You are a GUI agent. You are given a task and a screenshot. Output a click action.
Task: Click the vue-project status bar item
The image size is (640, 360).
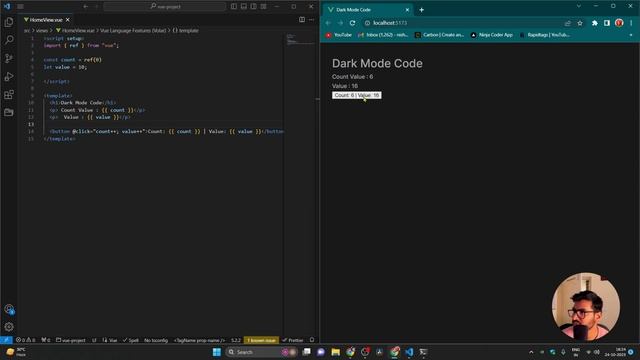click(x=71, y=340)
